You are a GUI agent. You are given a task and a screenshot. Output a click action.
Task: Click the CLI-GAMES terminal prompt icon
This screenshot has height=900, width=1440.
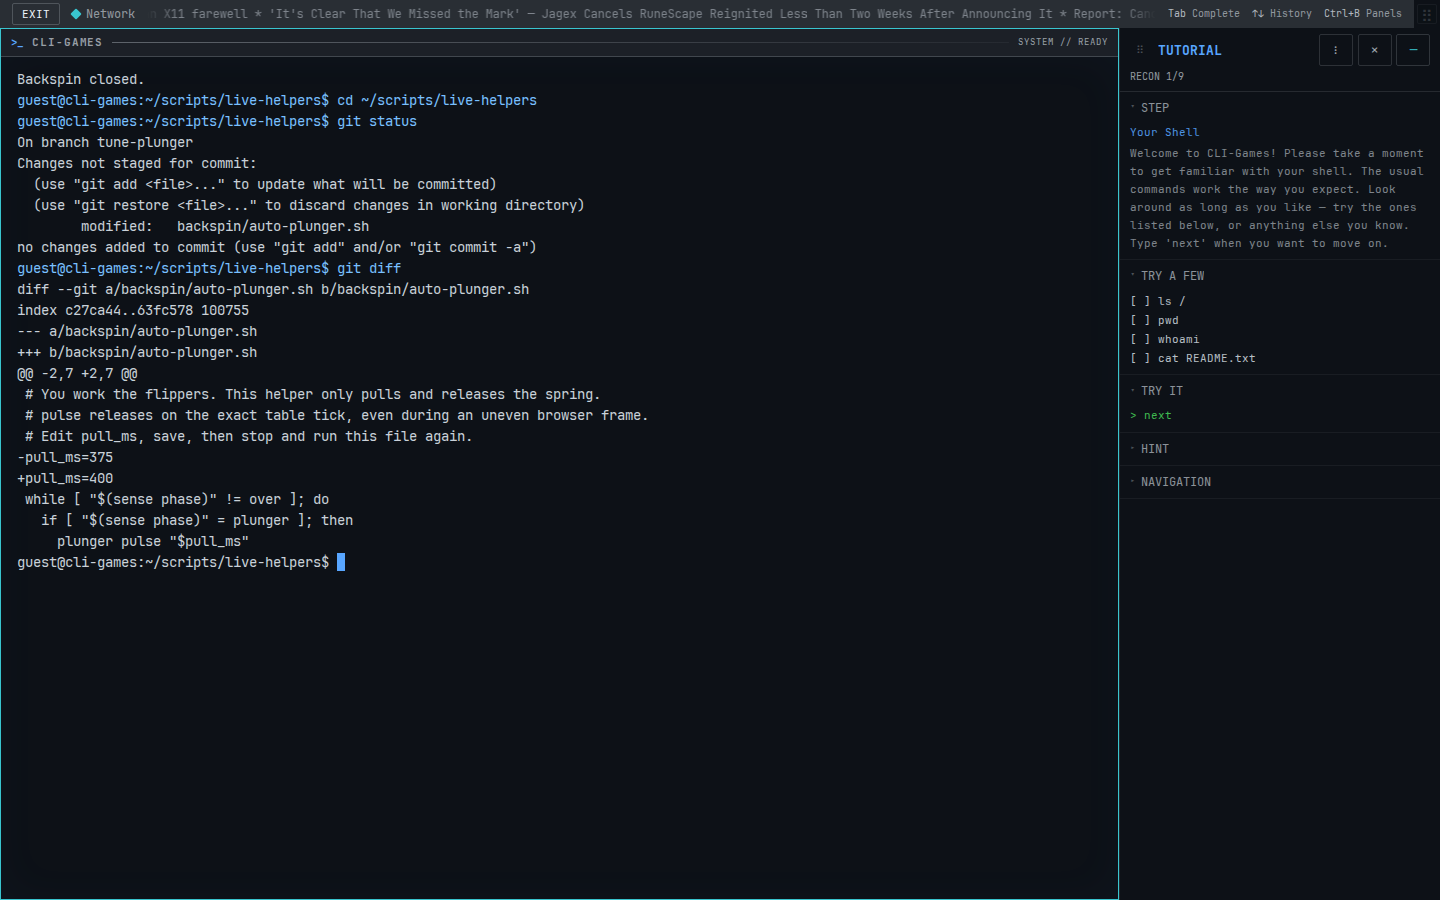click(17, 43)
